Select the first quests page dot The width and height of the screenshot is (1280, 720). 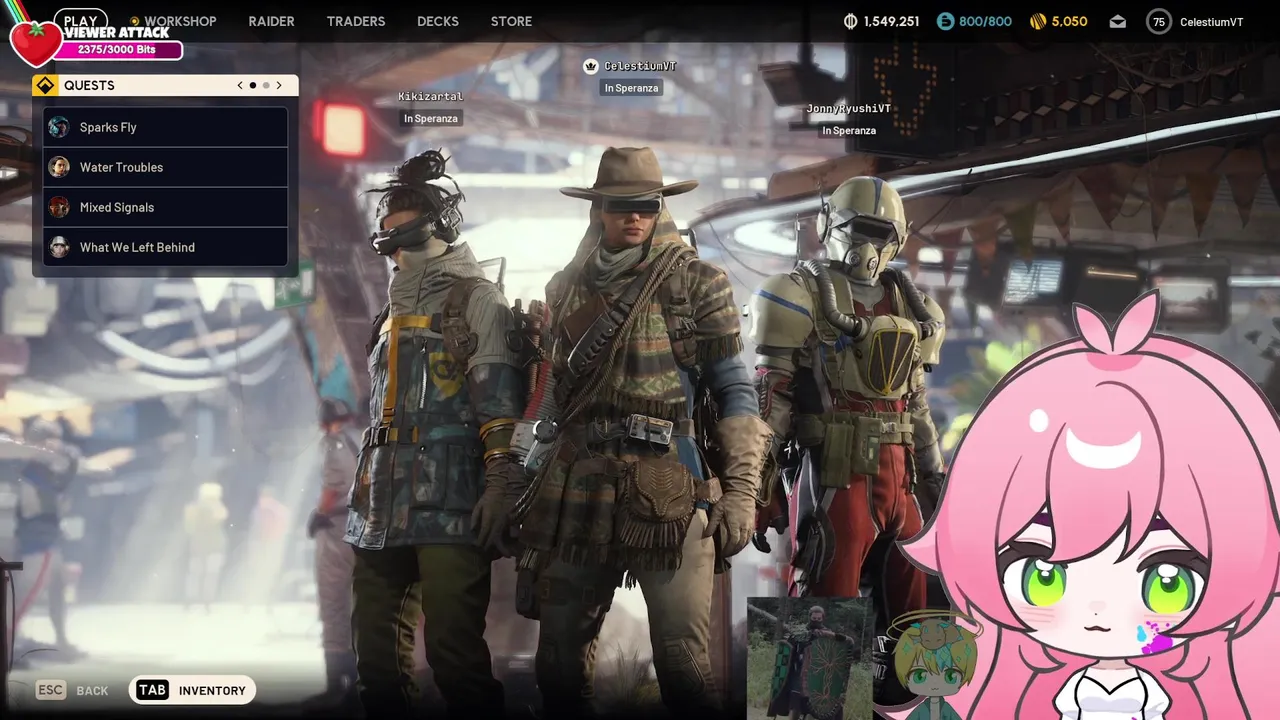coord(253,85)
